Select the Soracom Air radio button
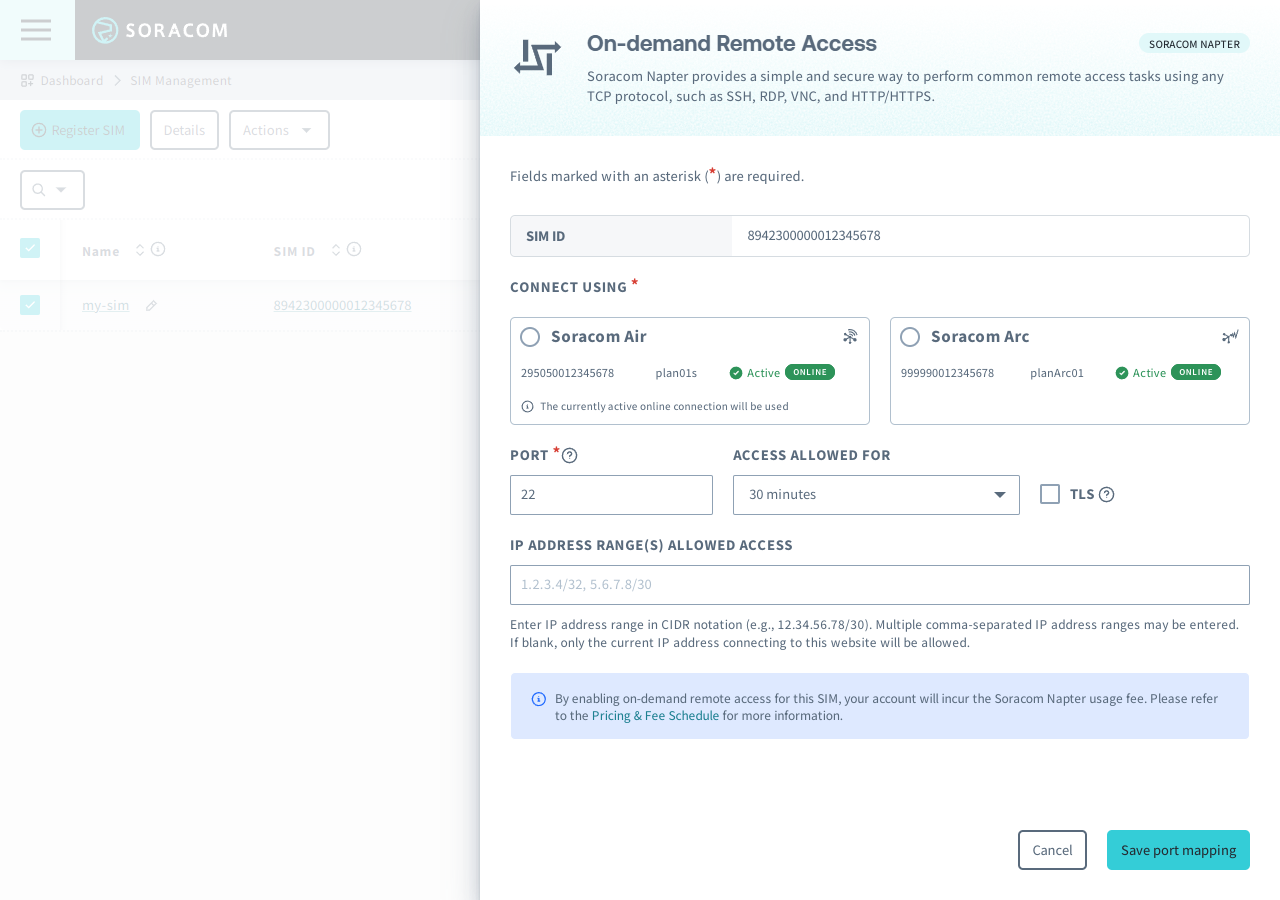 tap(530, 337)
